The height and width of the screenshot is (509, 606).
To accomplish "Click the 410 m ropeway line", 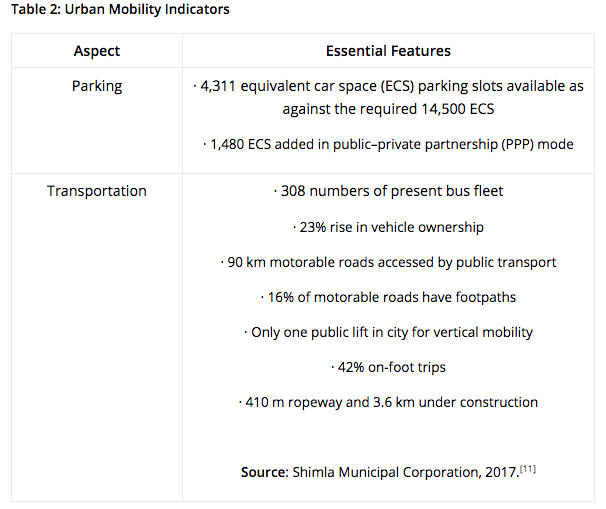I will click(x=388, y=402).
